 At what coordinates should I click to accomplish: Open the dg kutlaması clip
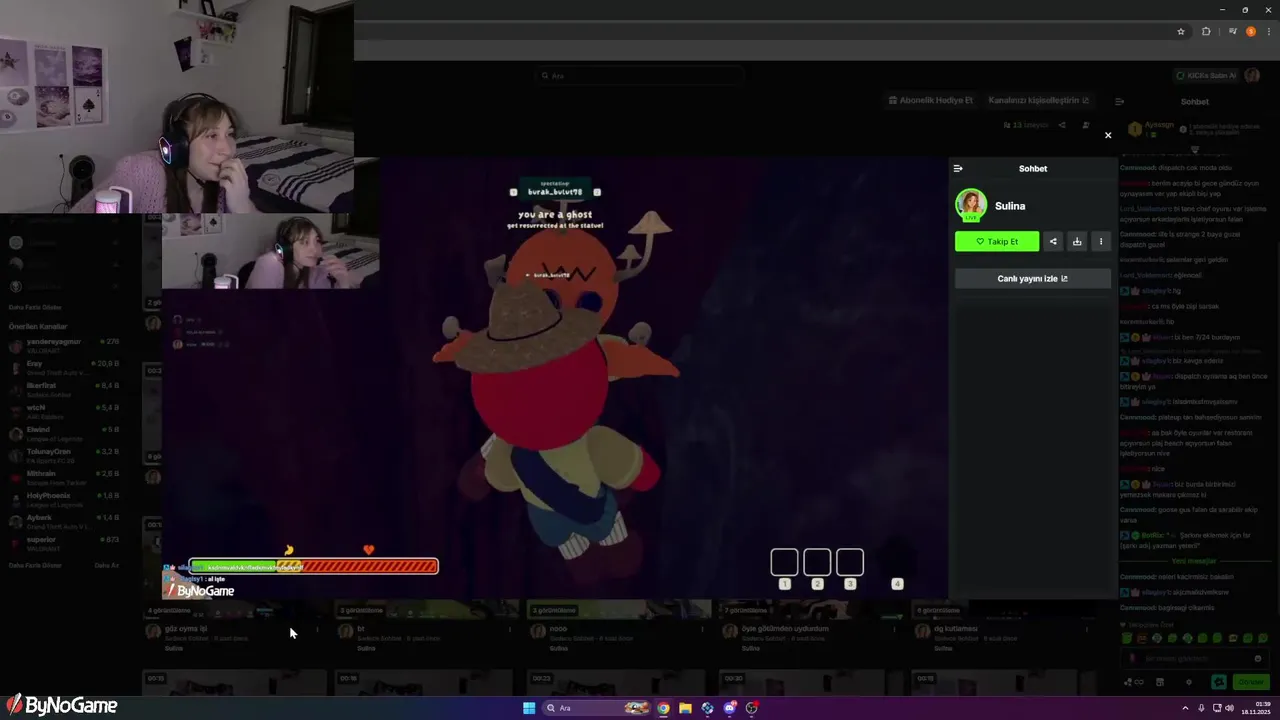click(x=956, y=629)
